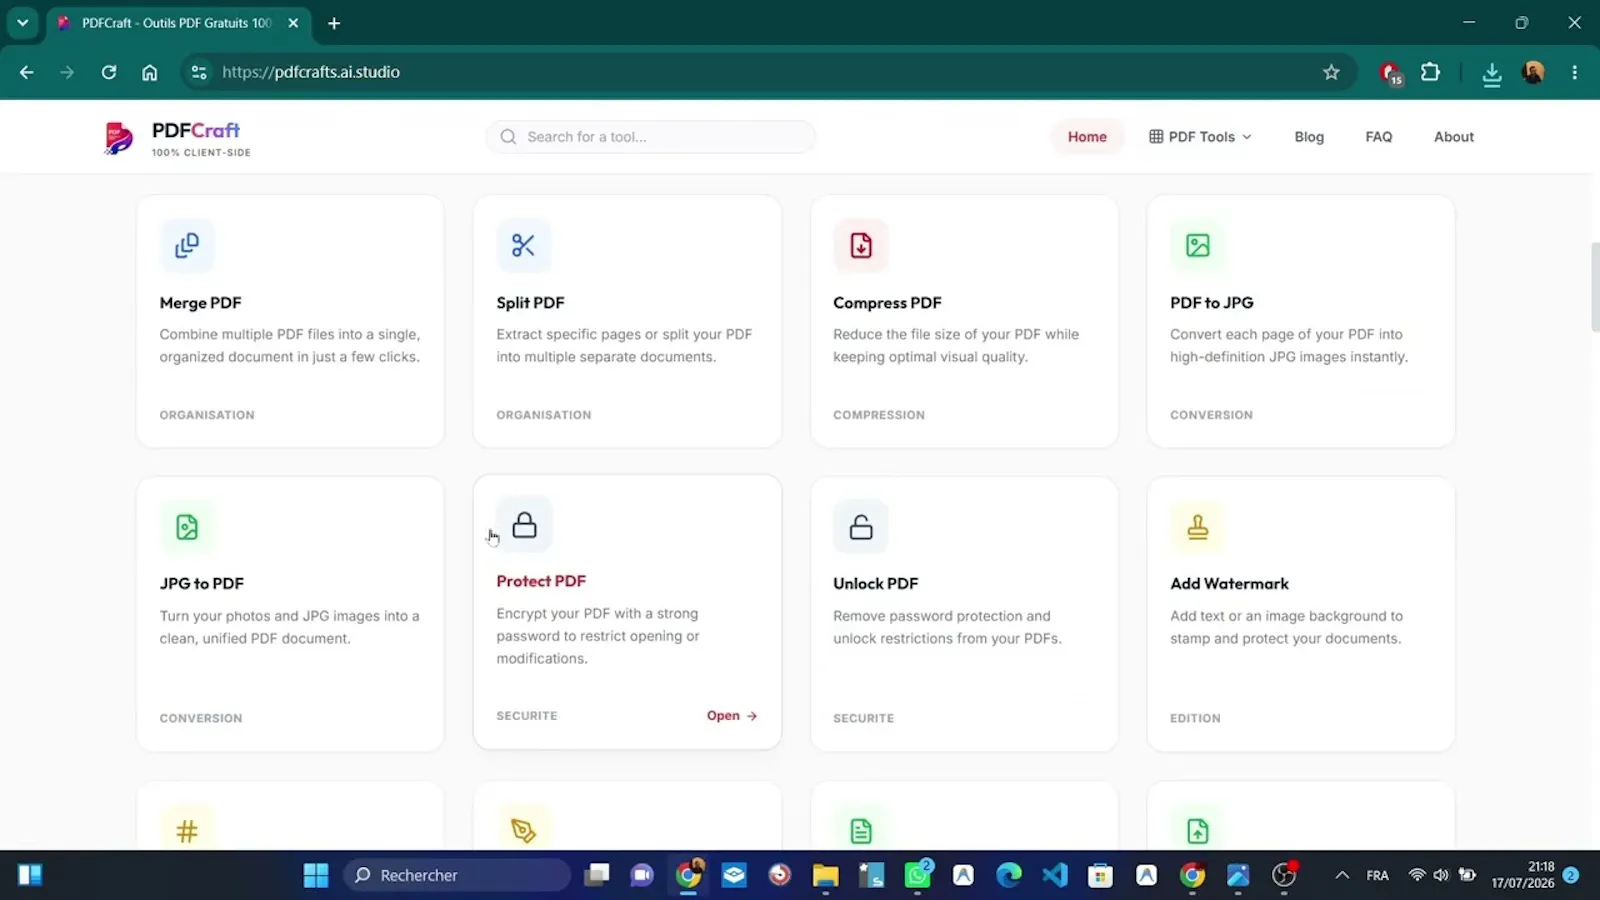Bookmark this page with the star icon
The height and width of the screenshot is (900, 1600).
1331,72
